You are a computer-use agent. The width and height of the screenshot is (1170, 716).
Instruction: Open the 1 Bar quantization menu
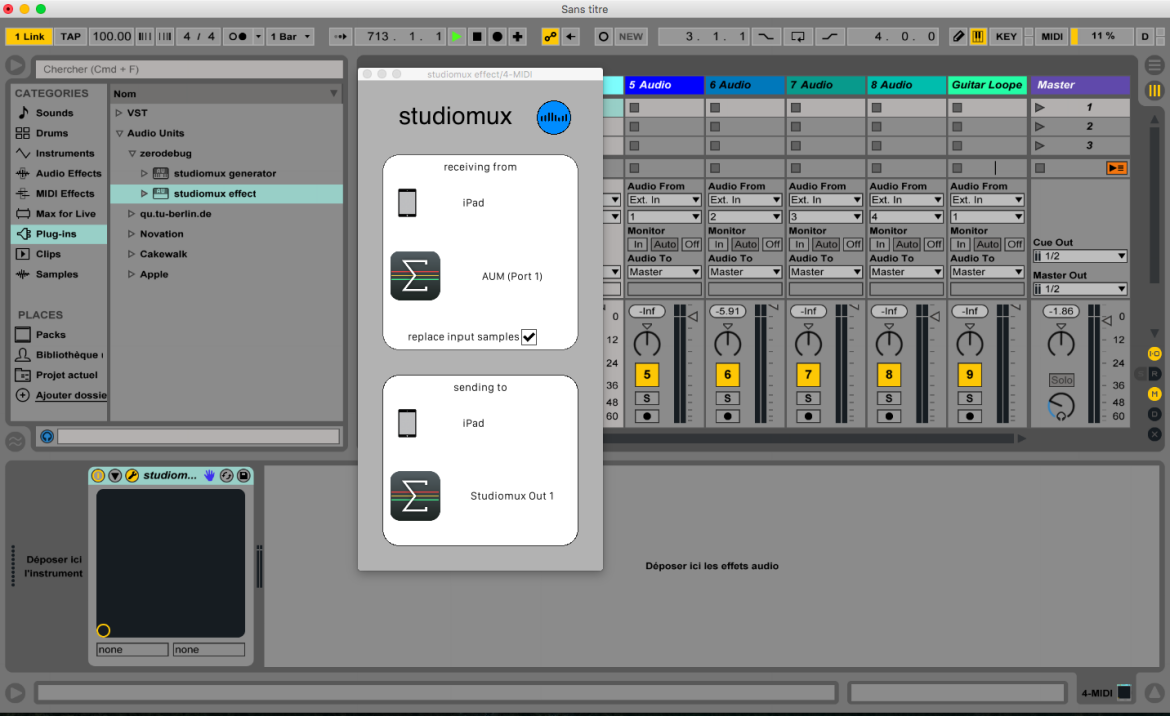click(x=290, y=37)
